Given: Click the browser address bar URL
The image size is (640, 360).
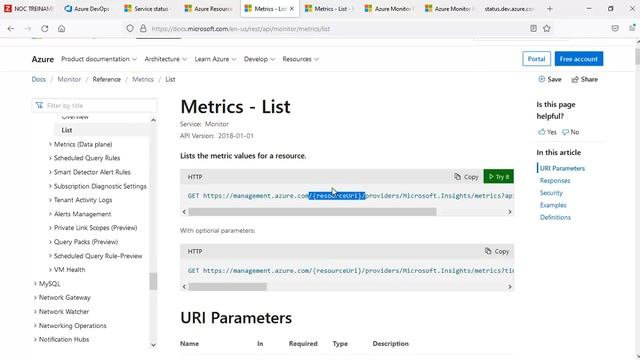Looking at the screenshot, I should coord(241,29).
